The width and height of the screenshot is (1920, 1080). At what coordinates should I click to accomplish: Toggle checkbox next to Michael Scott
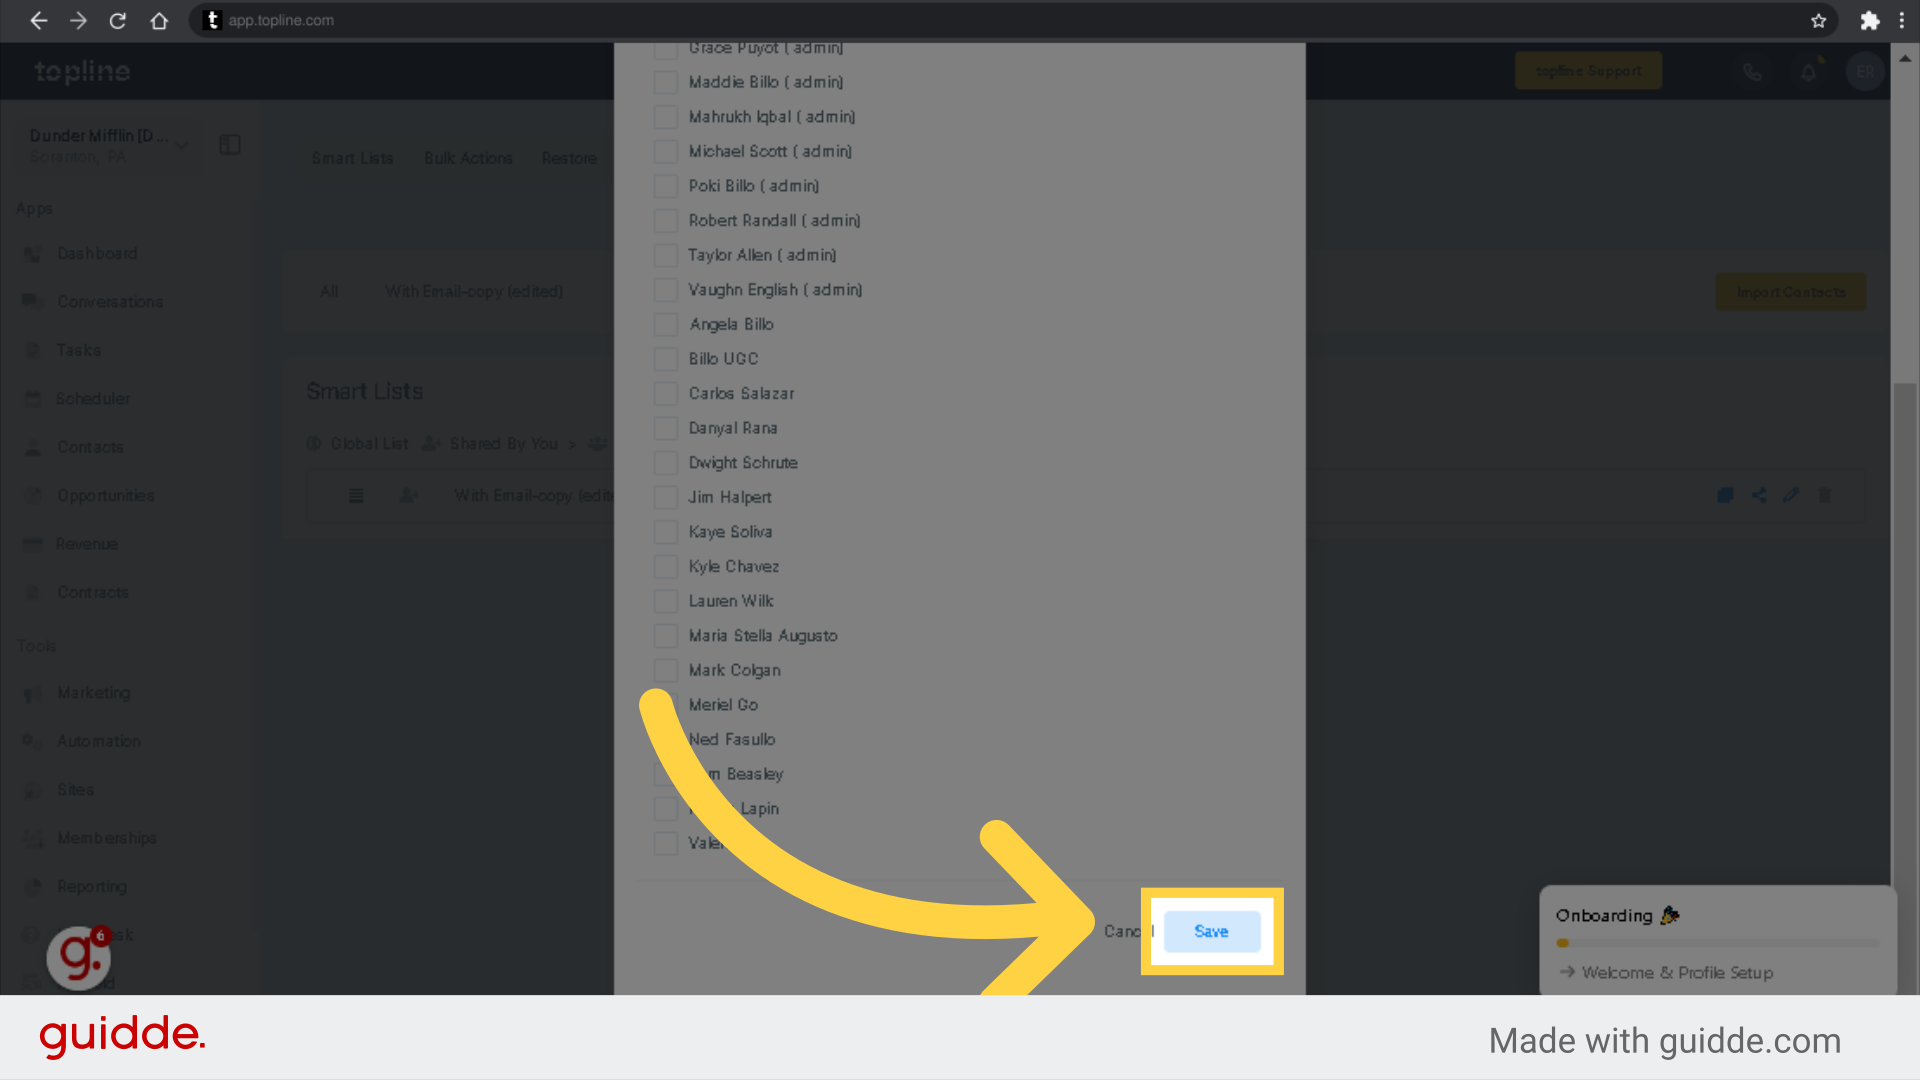(666, 150)
